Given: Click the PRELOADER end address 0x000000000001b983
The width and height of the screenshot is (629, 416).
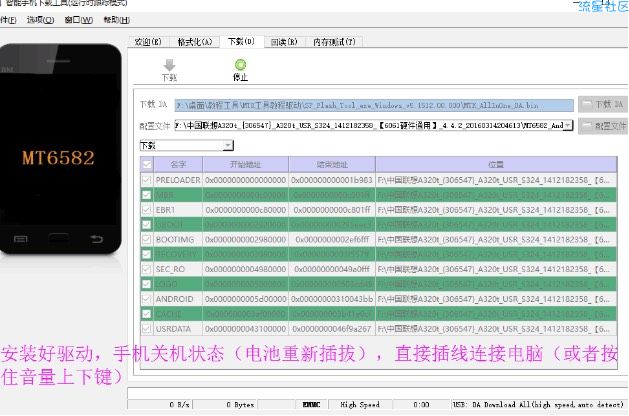Looking at the screenshot, I should click(332, 180).
